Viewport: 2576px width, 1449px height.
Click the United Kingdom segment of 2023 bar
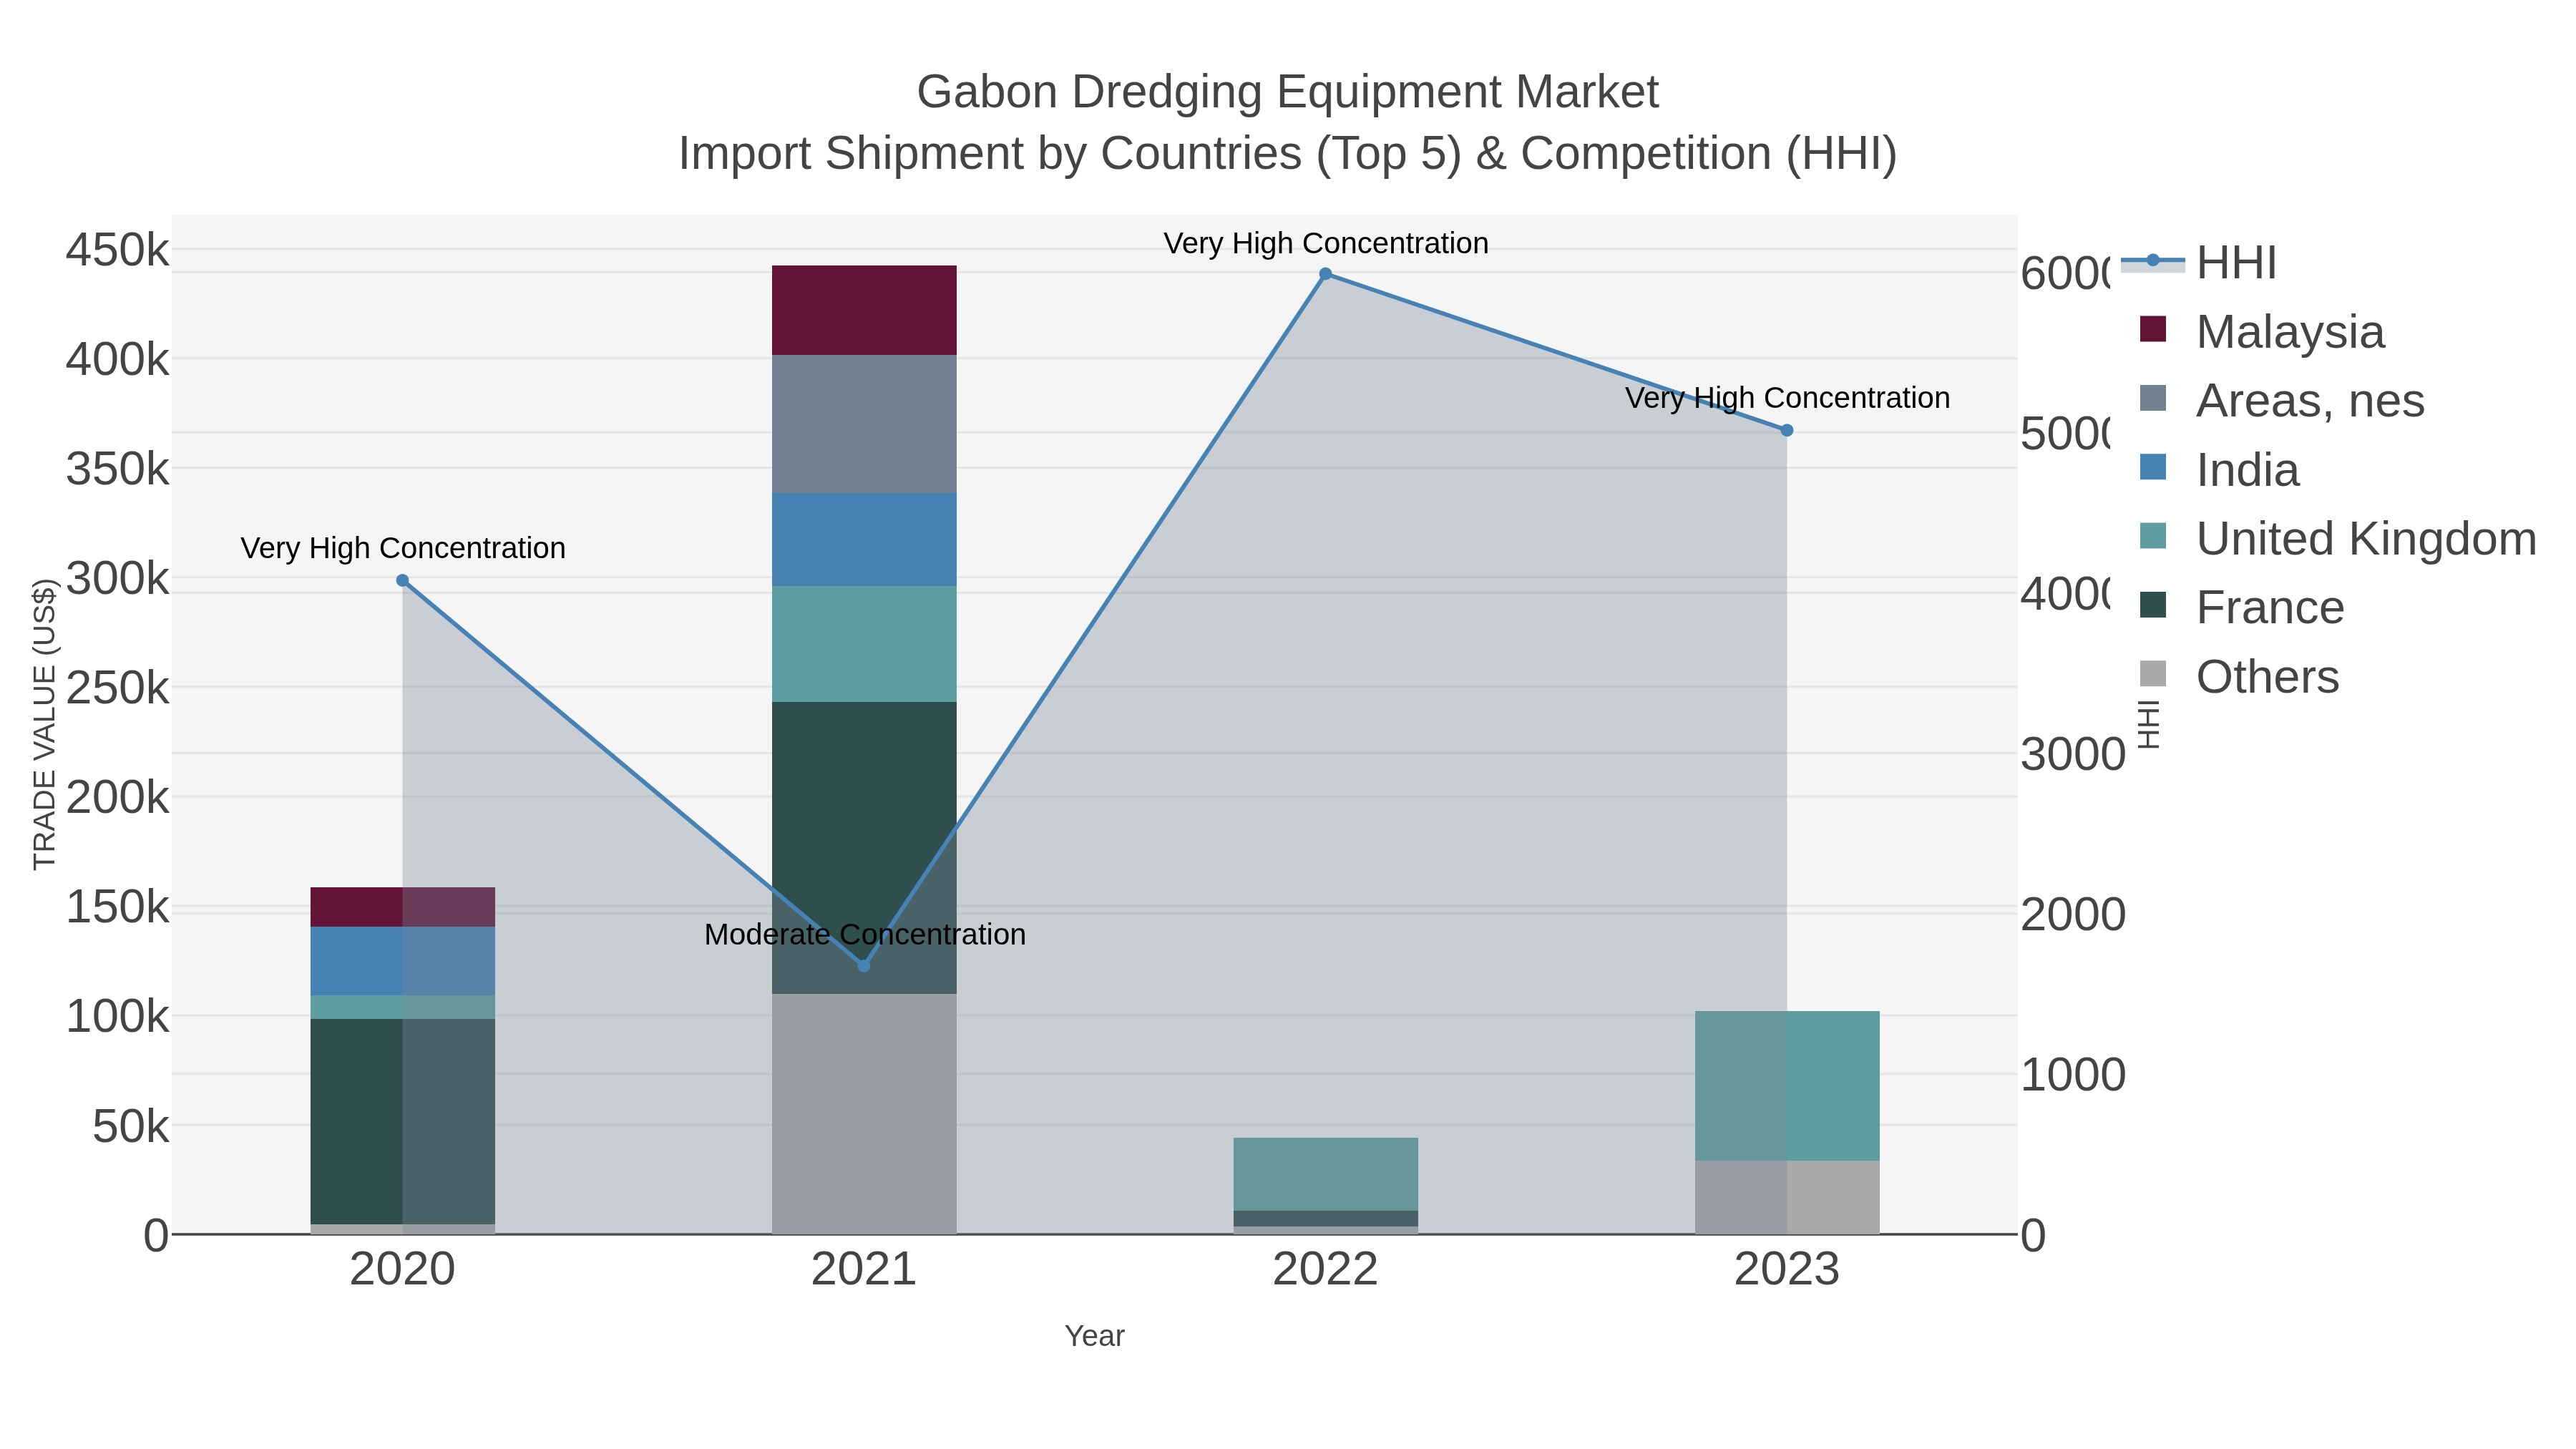point(1787,1086)
